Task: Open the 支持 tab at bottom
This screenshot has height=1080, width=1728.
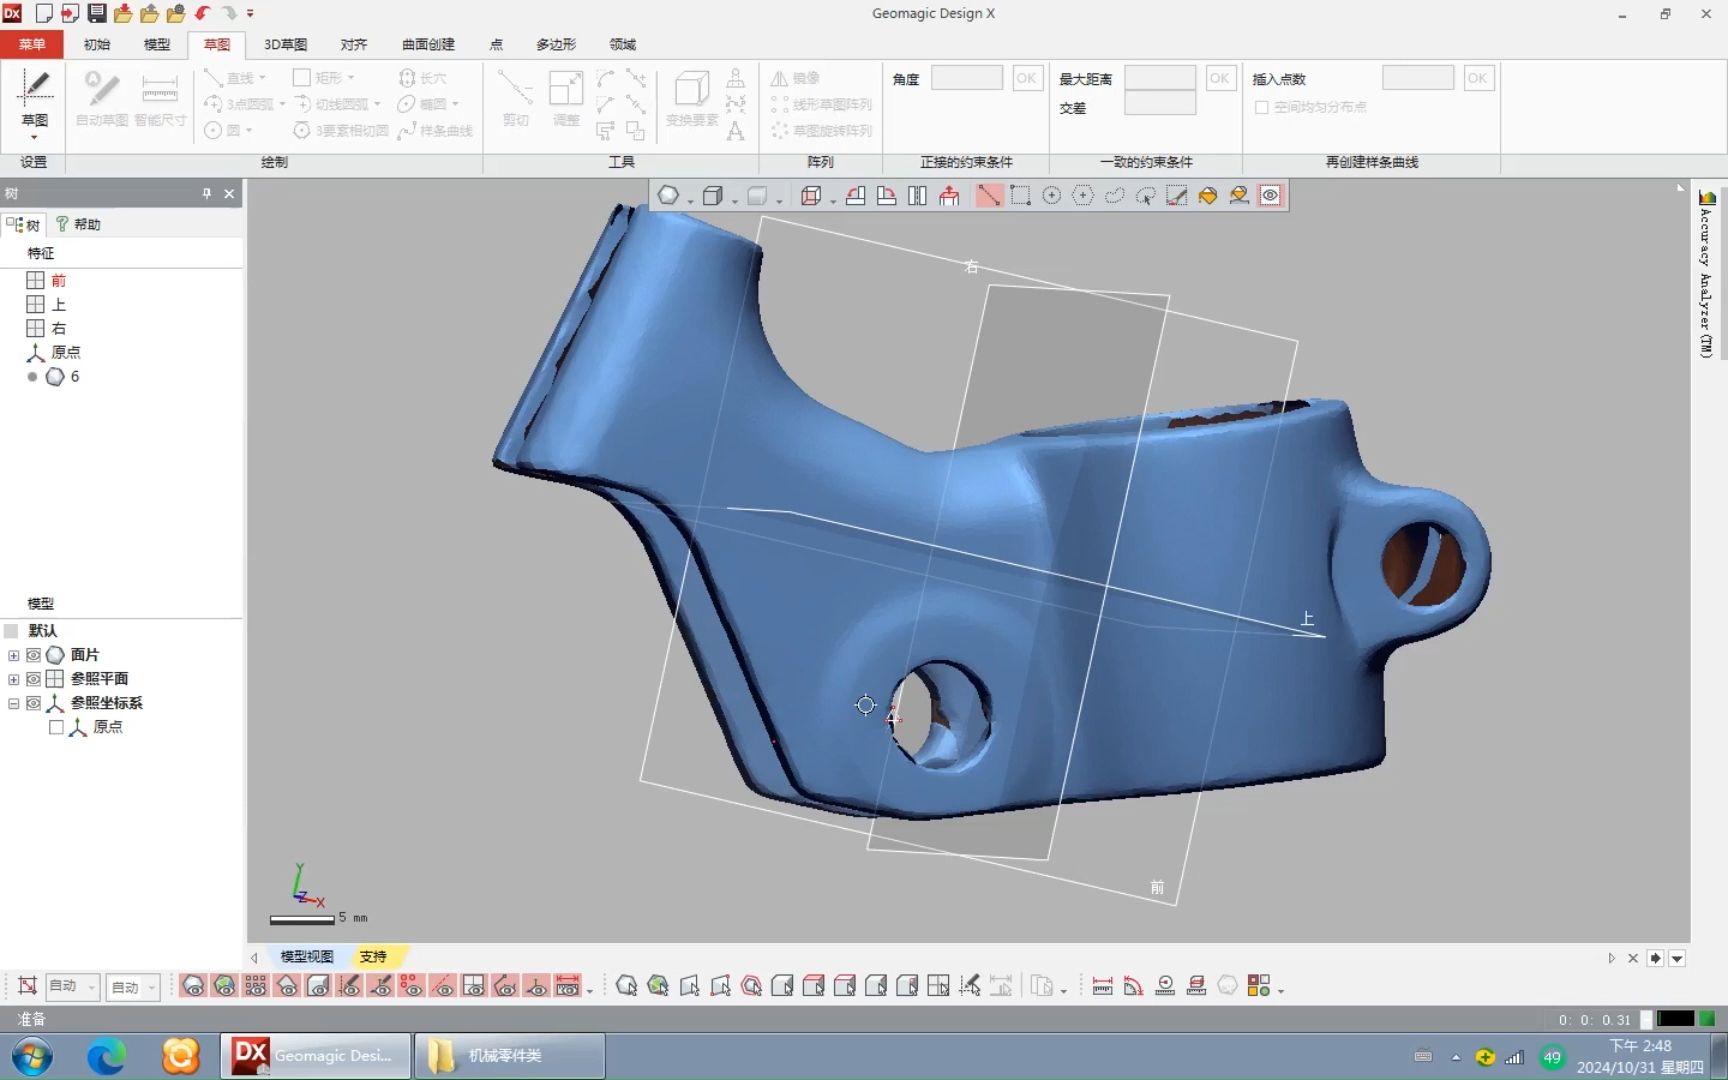Action: 374,957
